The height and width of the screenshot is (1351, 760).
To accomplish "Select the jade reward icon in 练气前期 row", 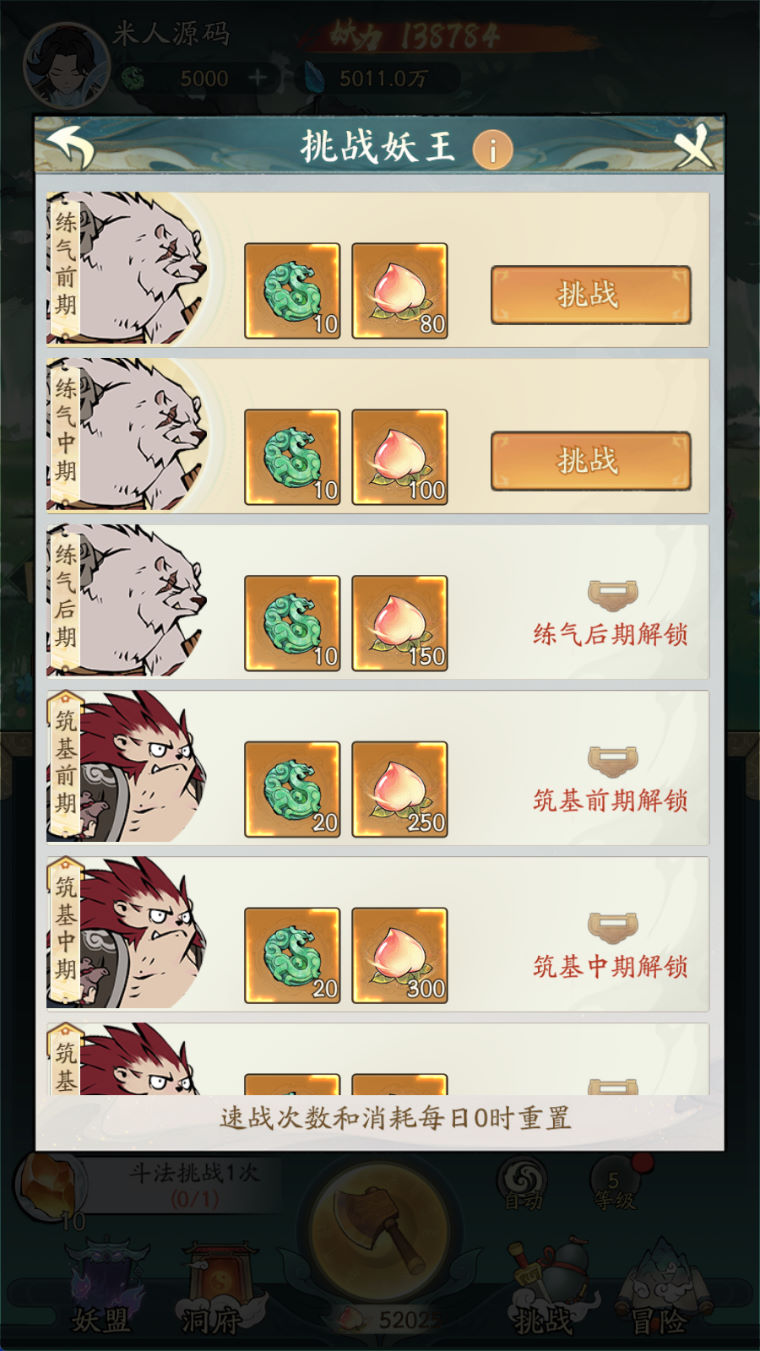I will (x=292, y=290).
